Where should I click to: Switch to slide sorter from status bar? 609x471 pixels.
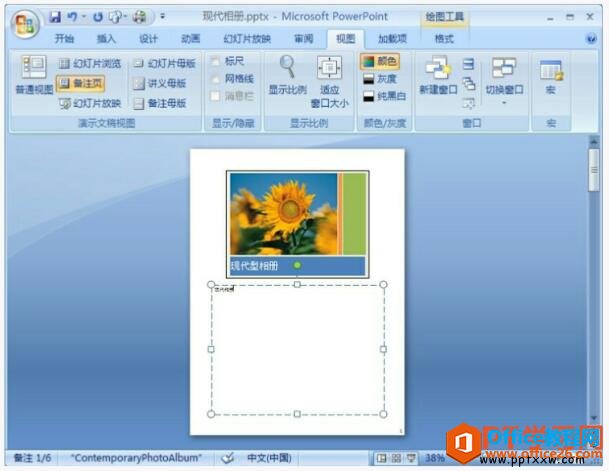(x=396, y=458)
